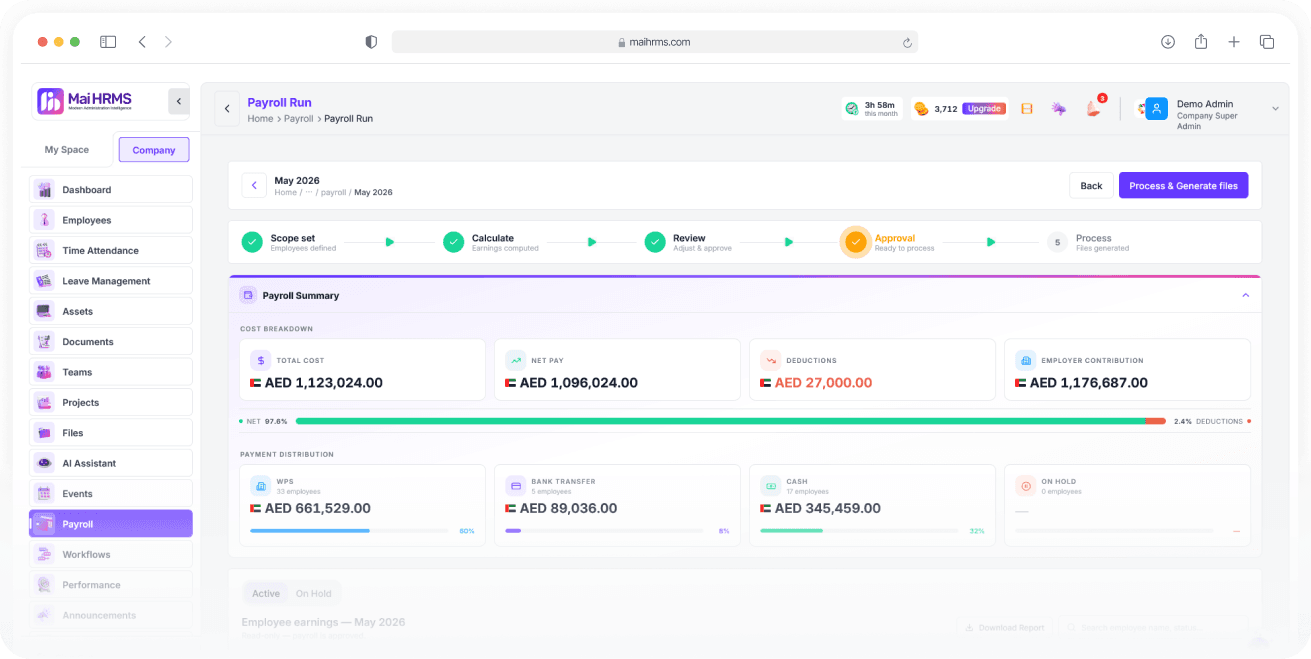Screen dimensions: 1311x659
Task: Click the Projects icon in sidebar
Action: point(44,403)
